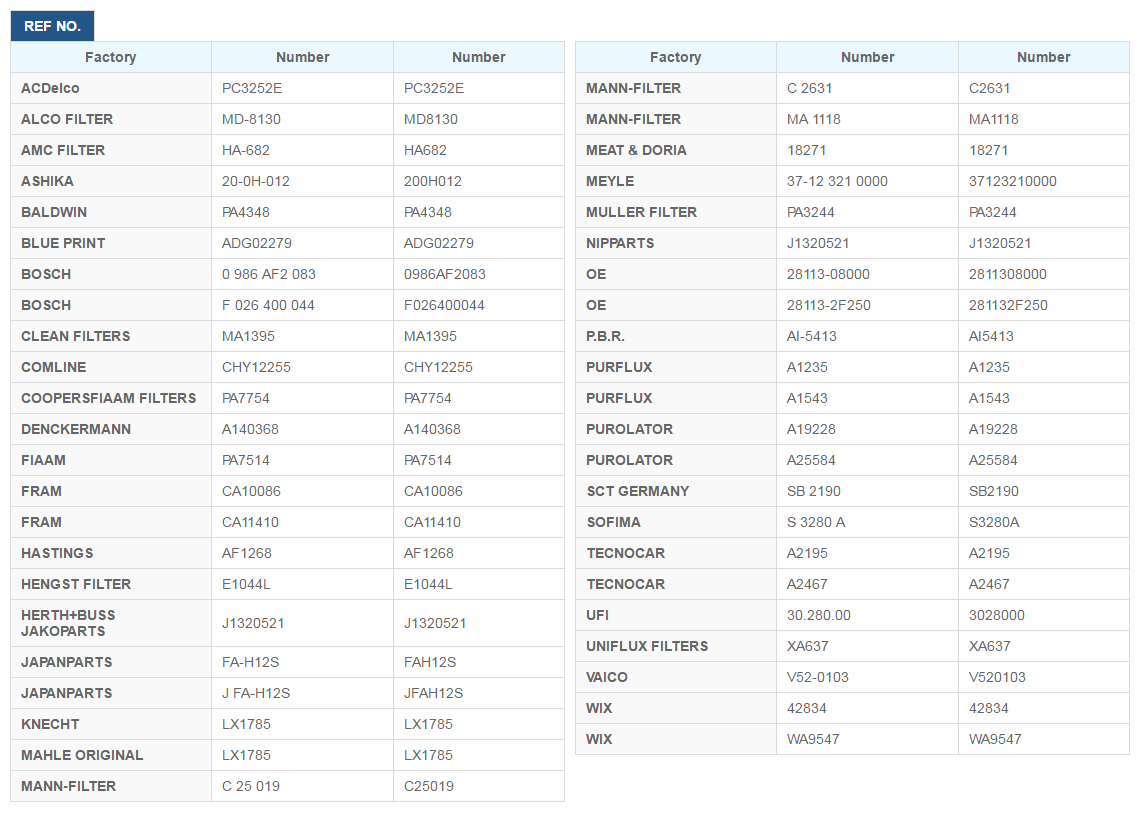Click PUROLATOR number A19228 in the first Number column

coord(811,429)
